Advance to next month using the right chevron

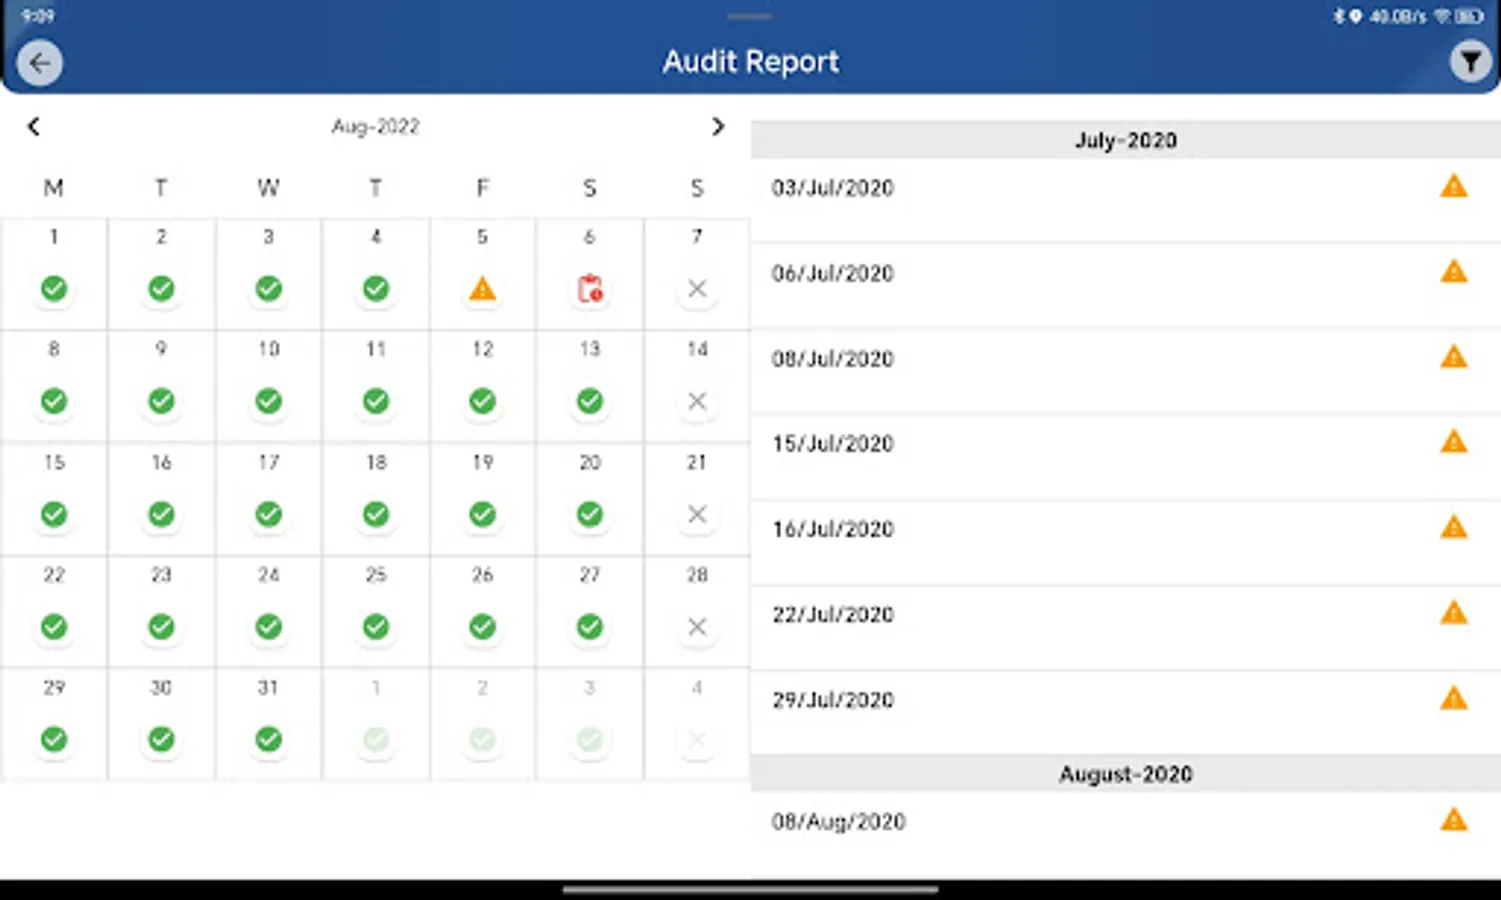click(718, 126)
